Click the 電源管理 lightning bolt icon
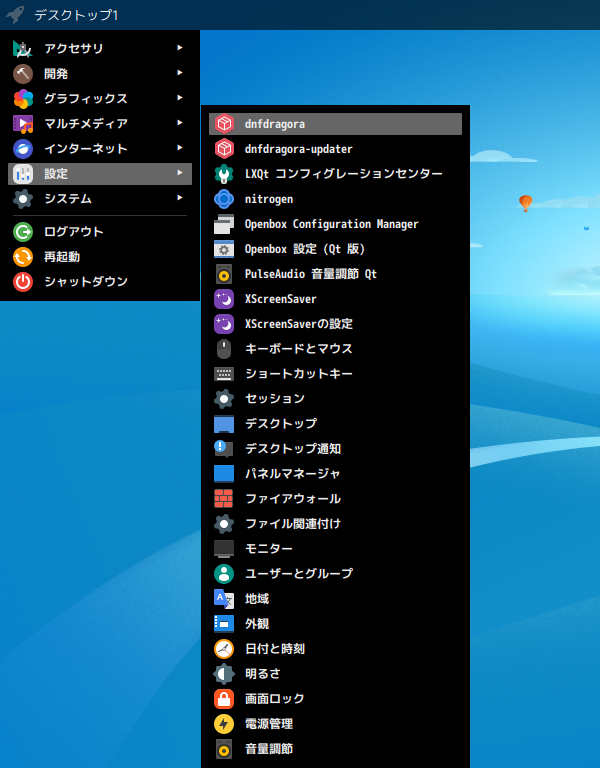The height and width of the screenshot is (768, 600). coord(224,724)
